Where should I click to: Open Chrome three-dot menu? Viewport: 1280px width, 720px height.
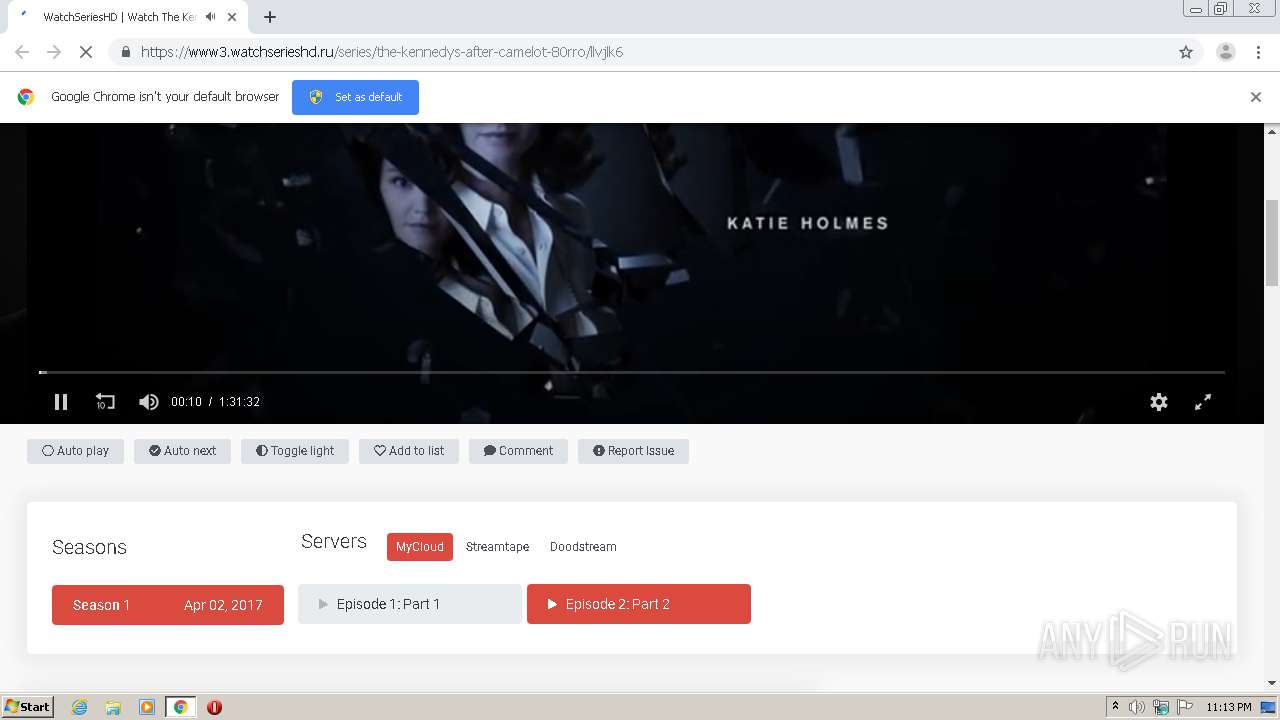1258,52
